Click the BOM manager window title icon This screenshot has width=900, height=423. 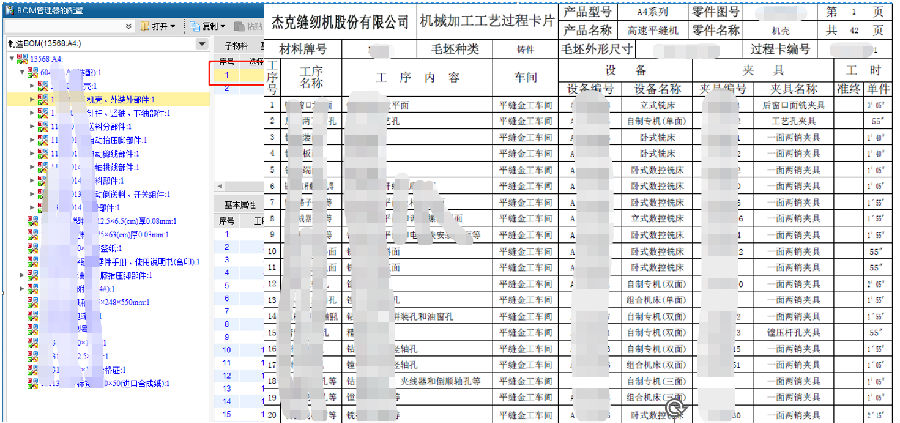pos(9,10)
